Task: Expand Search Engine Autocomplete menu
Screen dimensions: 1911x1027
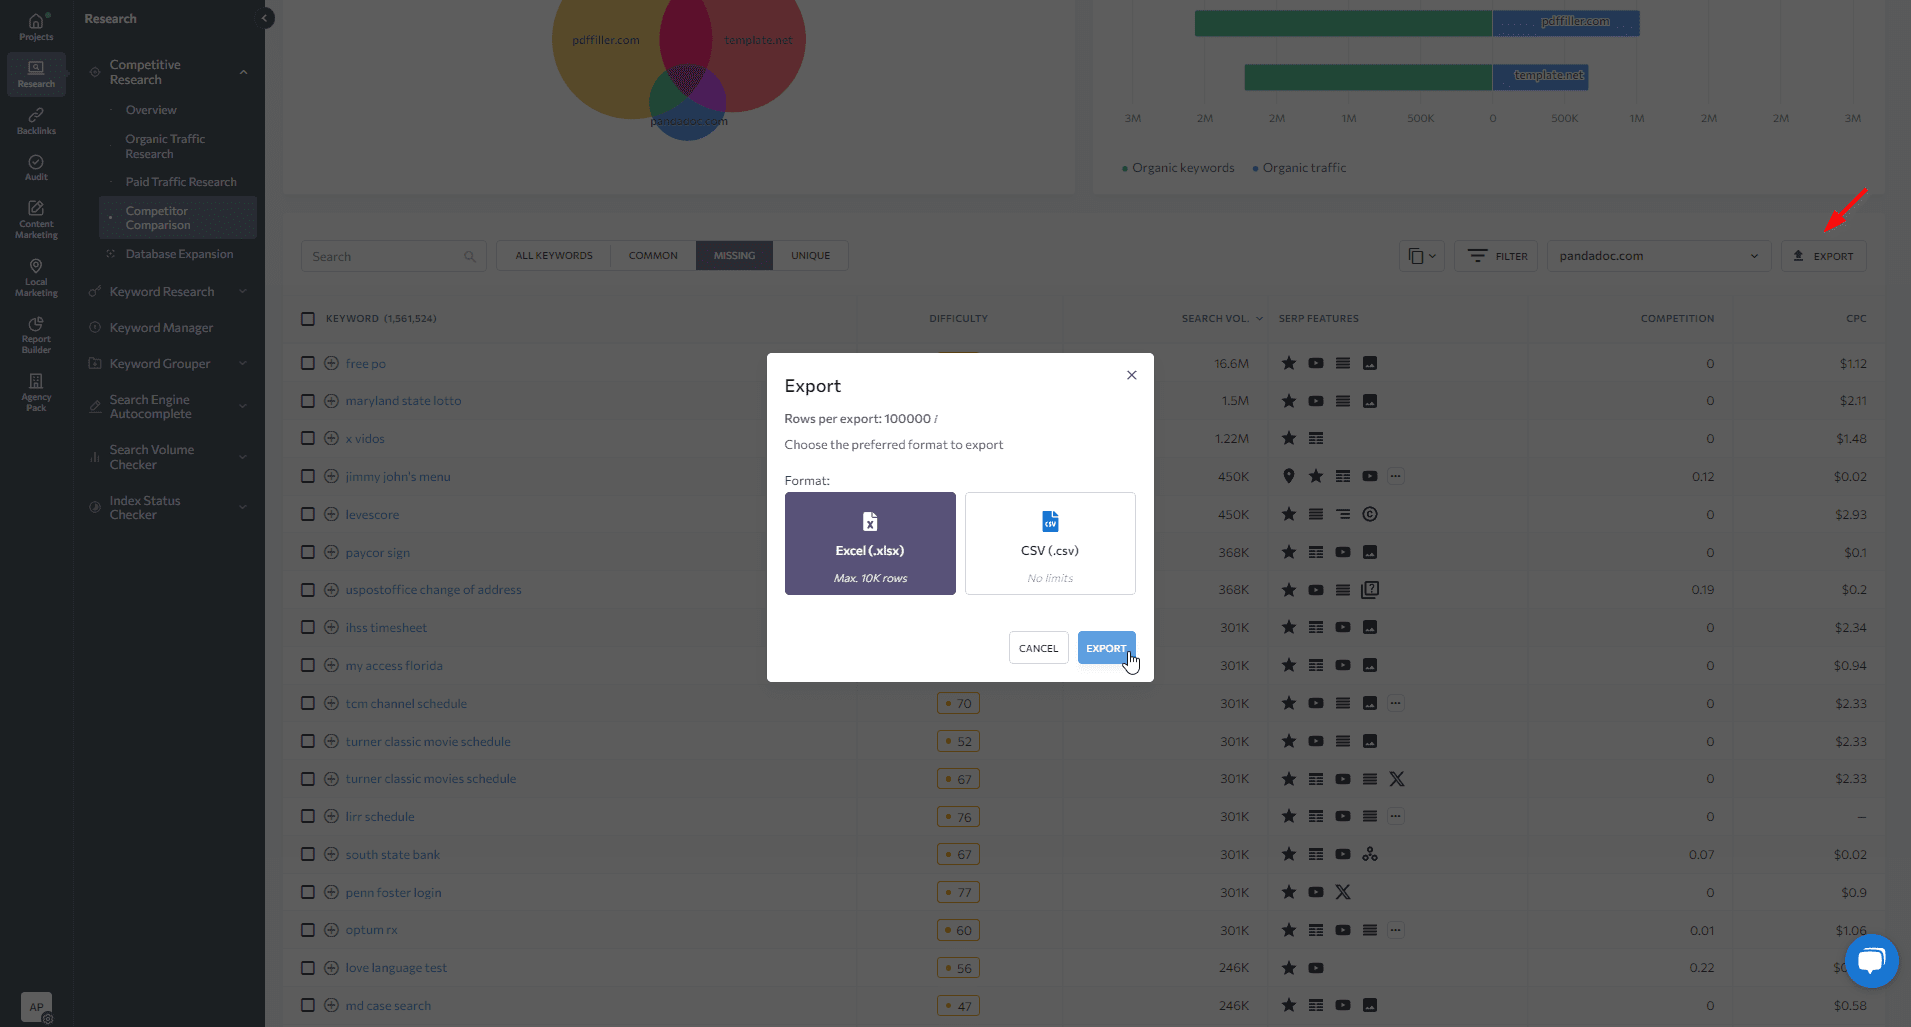Action: click(243, 406)
